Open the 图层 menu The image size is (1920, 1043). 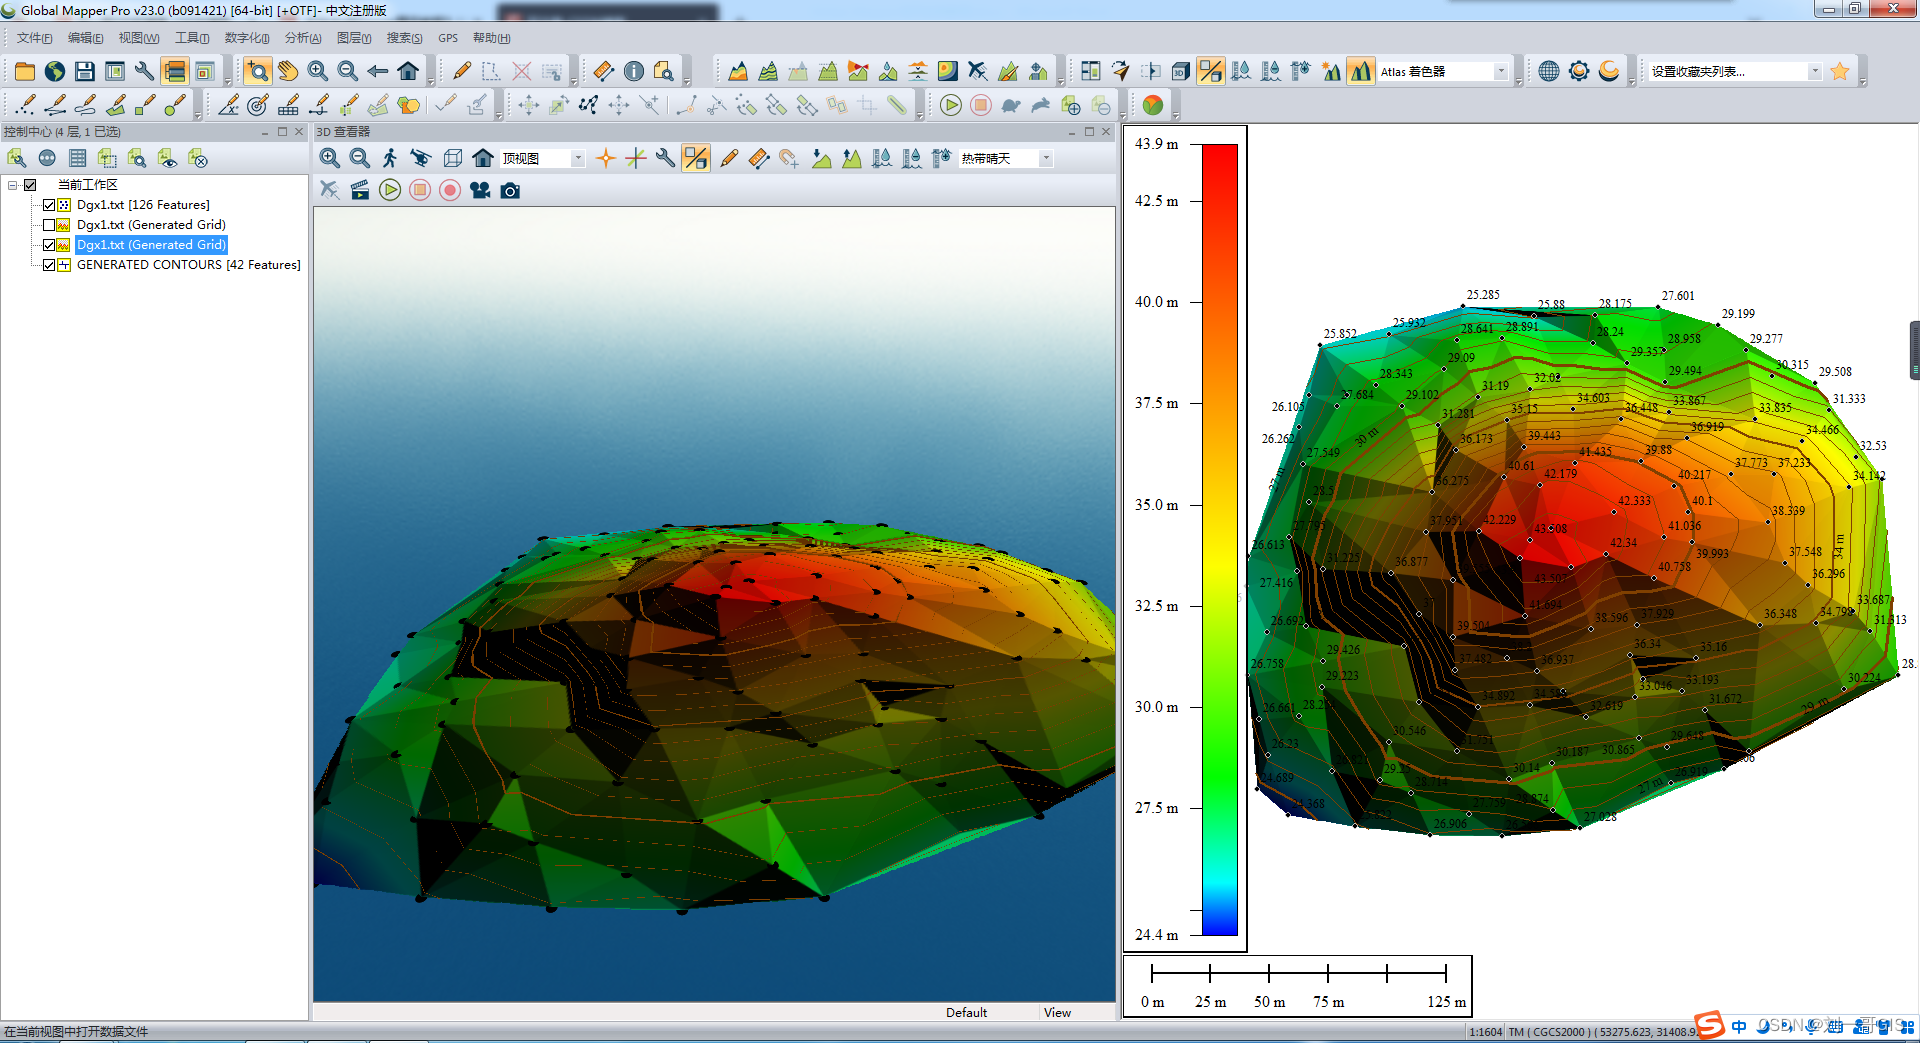(354, 38)
